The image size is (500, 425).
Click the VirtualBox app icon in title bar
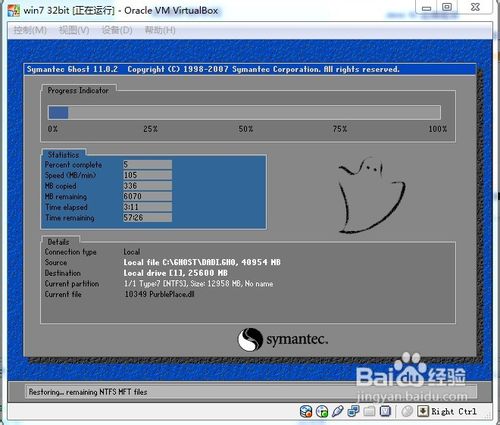tap(13, 10)
